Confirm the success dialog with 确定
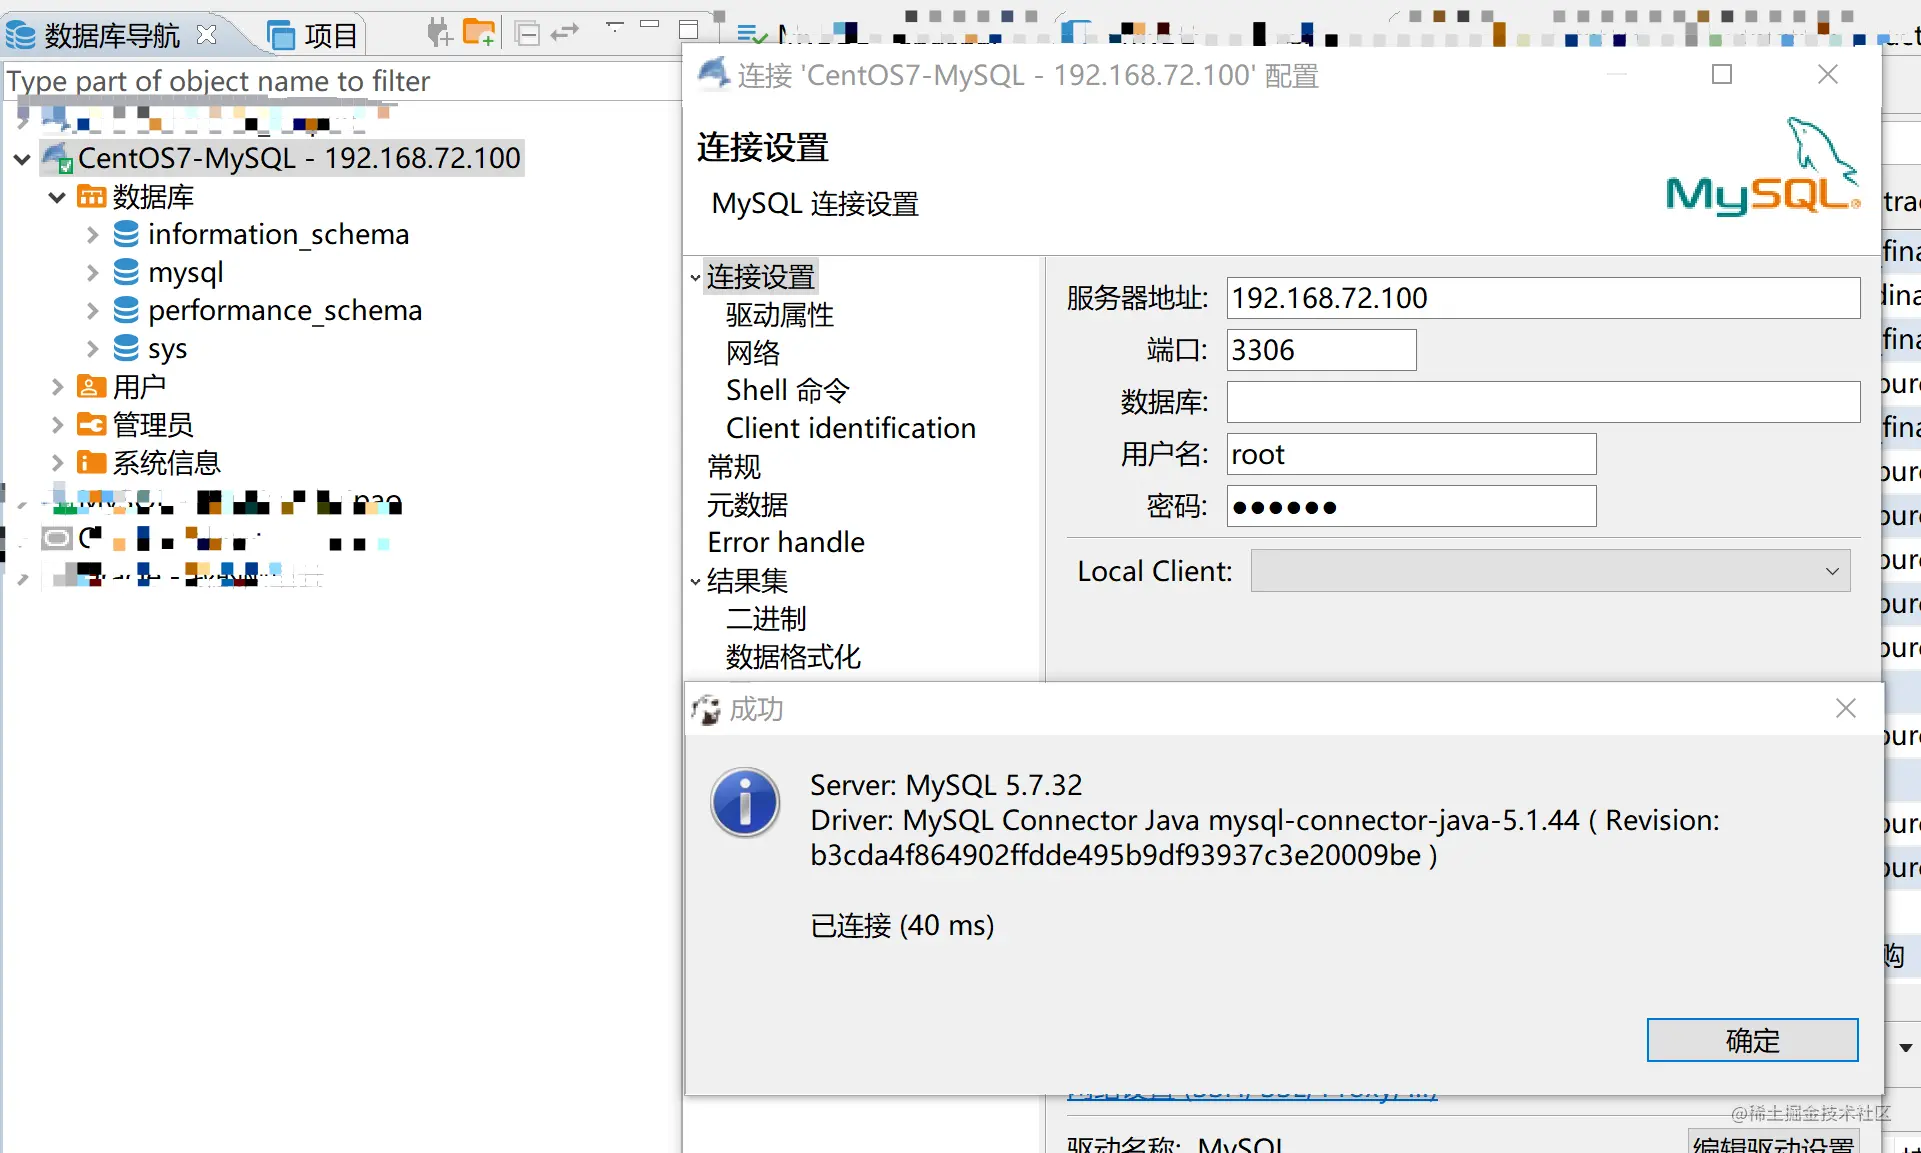This screenshot has width=1921, height=1153. (1752, 1040)
